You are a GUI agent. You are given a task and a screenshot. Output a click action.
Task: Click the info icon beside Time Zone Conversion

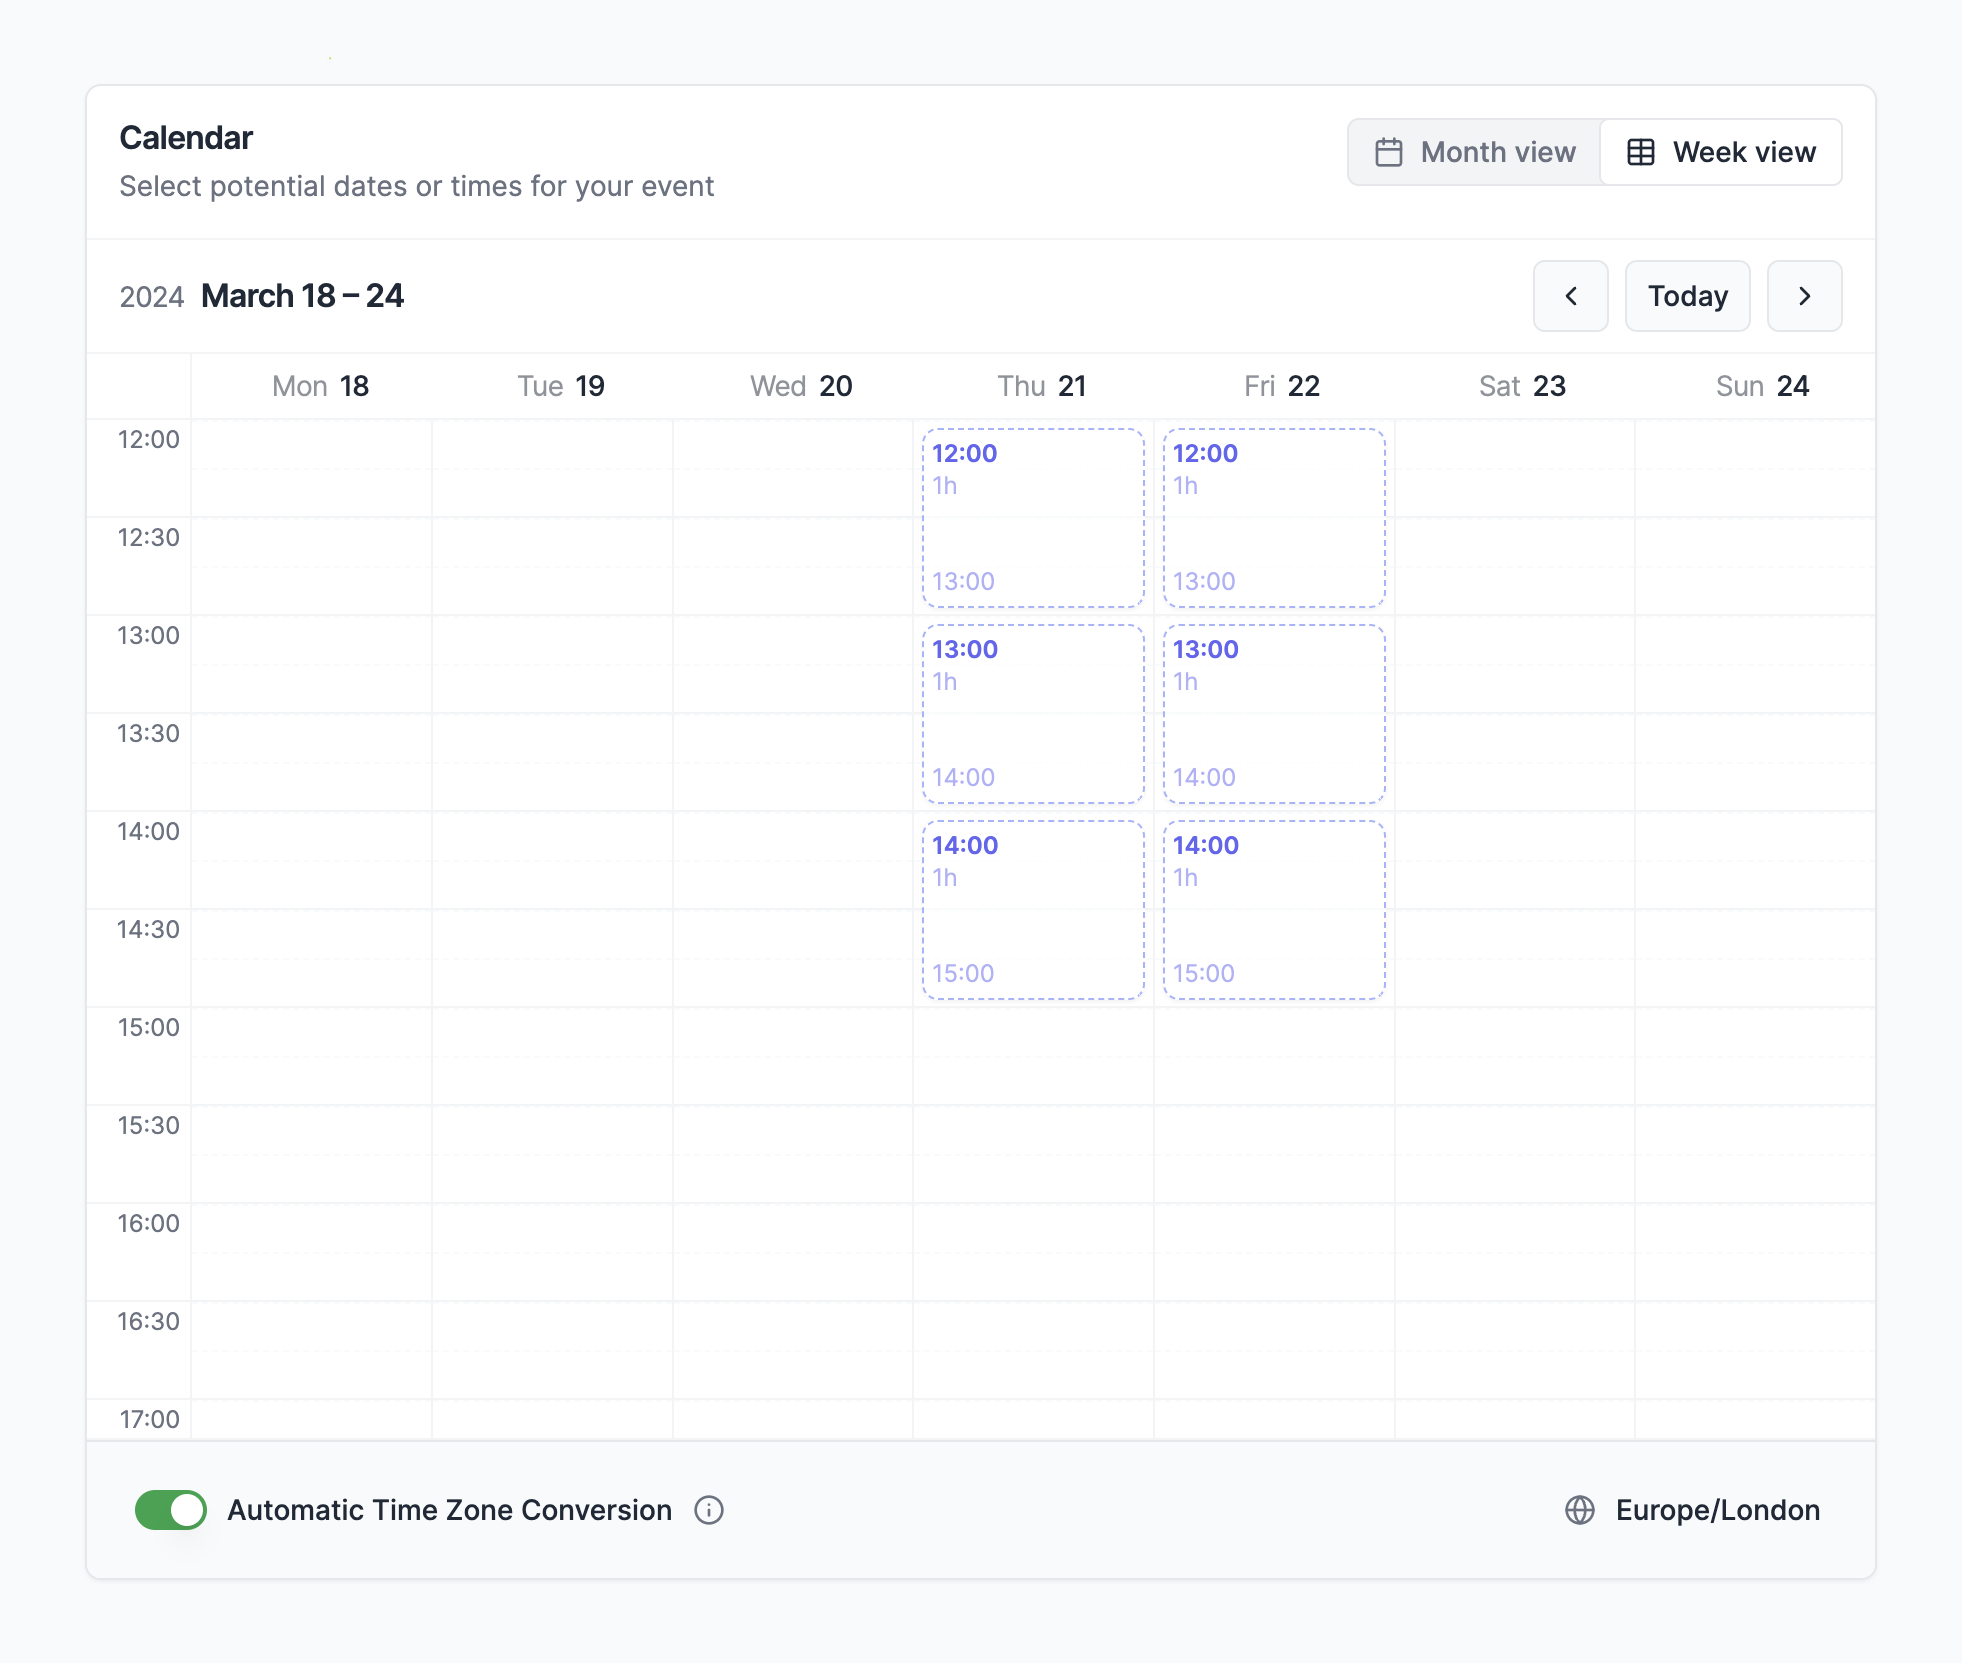click(709, 1510)
